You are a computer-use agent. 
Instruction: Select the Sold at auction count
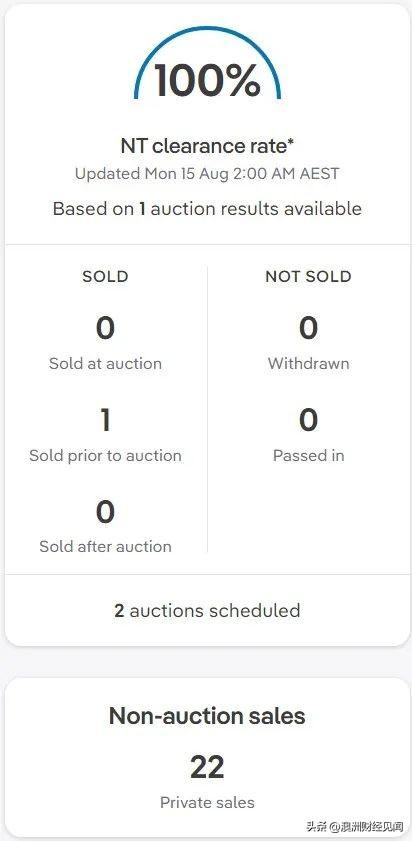pyautogui.click(x=105, y=328)
